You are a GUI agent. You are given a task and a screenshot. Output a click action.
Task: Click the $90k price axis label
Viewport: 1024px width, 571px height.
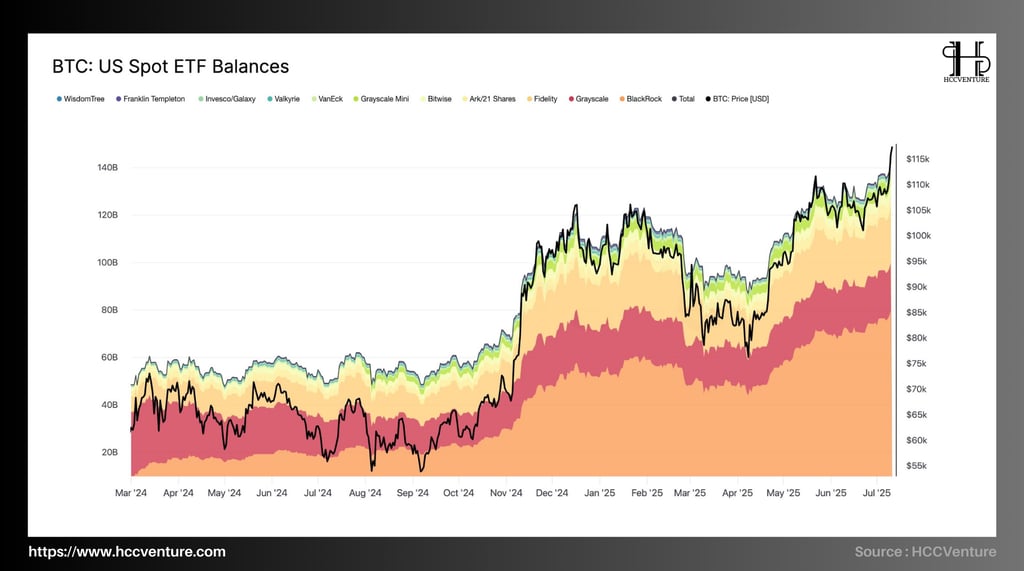[x=916, y=287]
